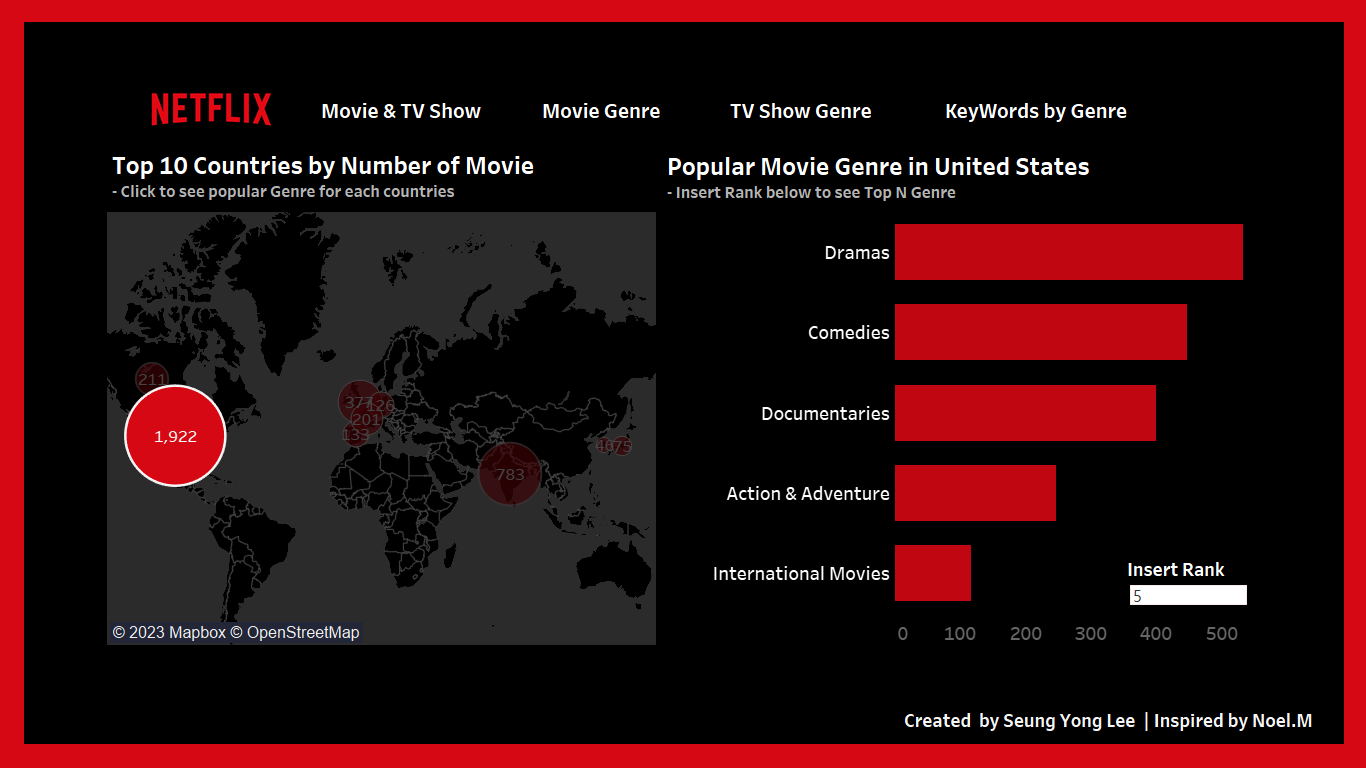Click the axis value '300'
The width and height of the screenshot is (1366, 768).
tap(1091, 633)
